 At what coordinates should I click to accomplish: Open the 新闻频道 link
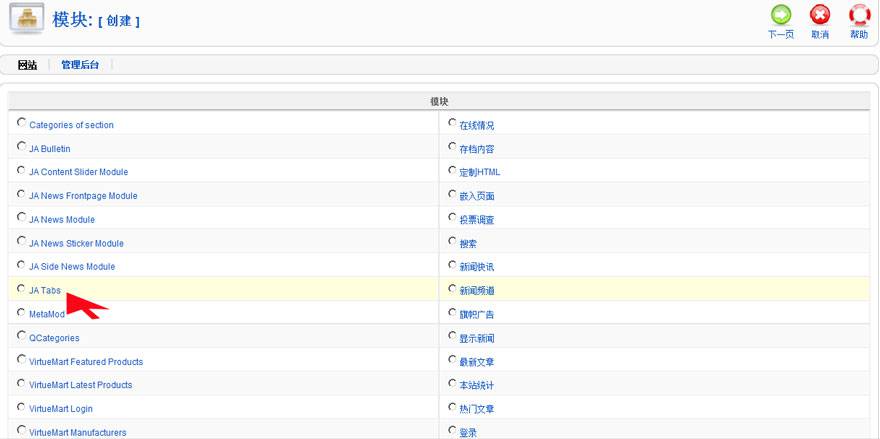click(477, 291)
